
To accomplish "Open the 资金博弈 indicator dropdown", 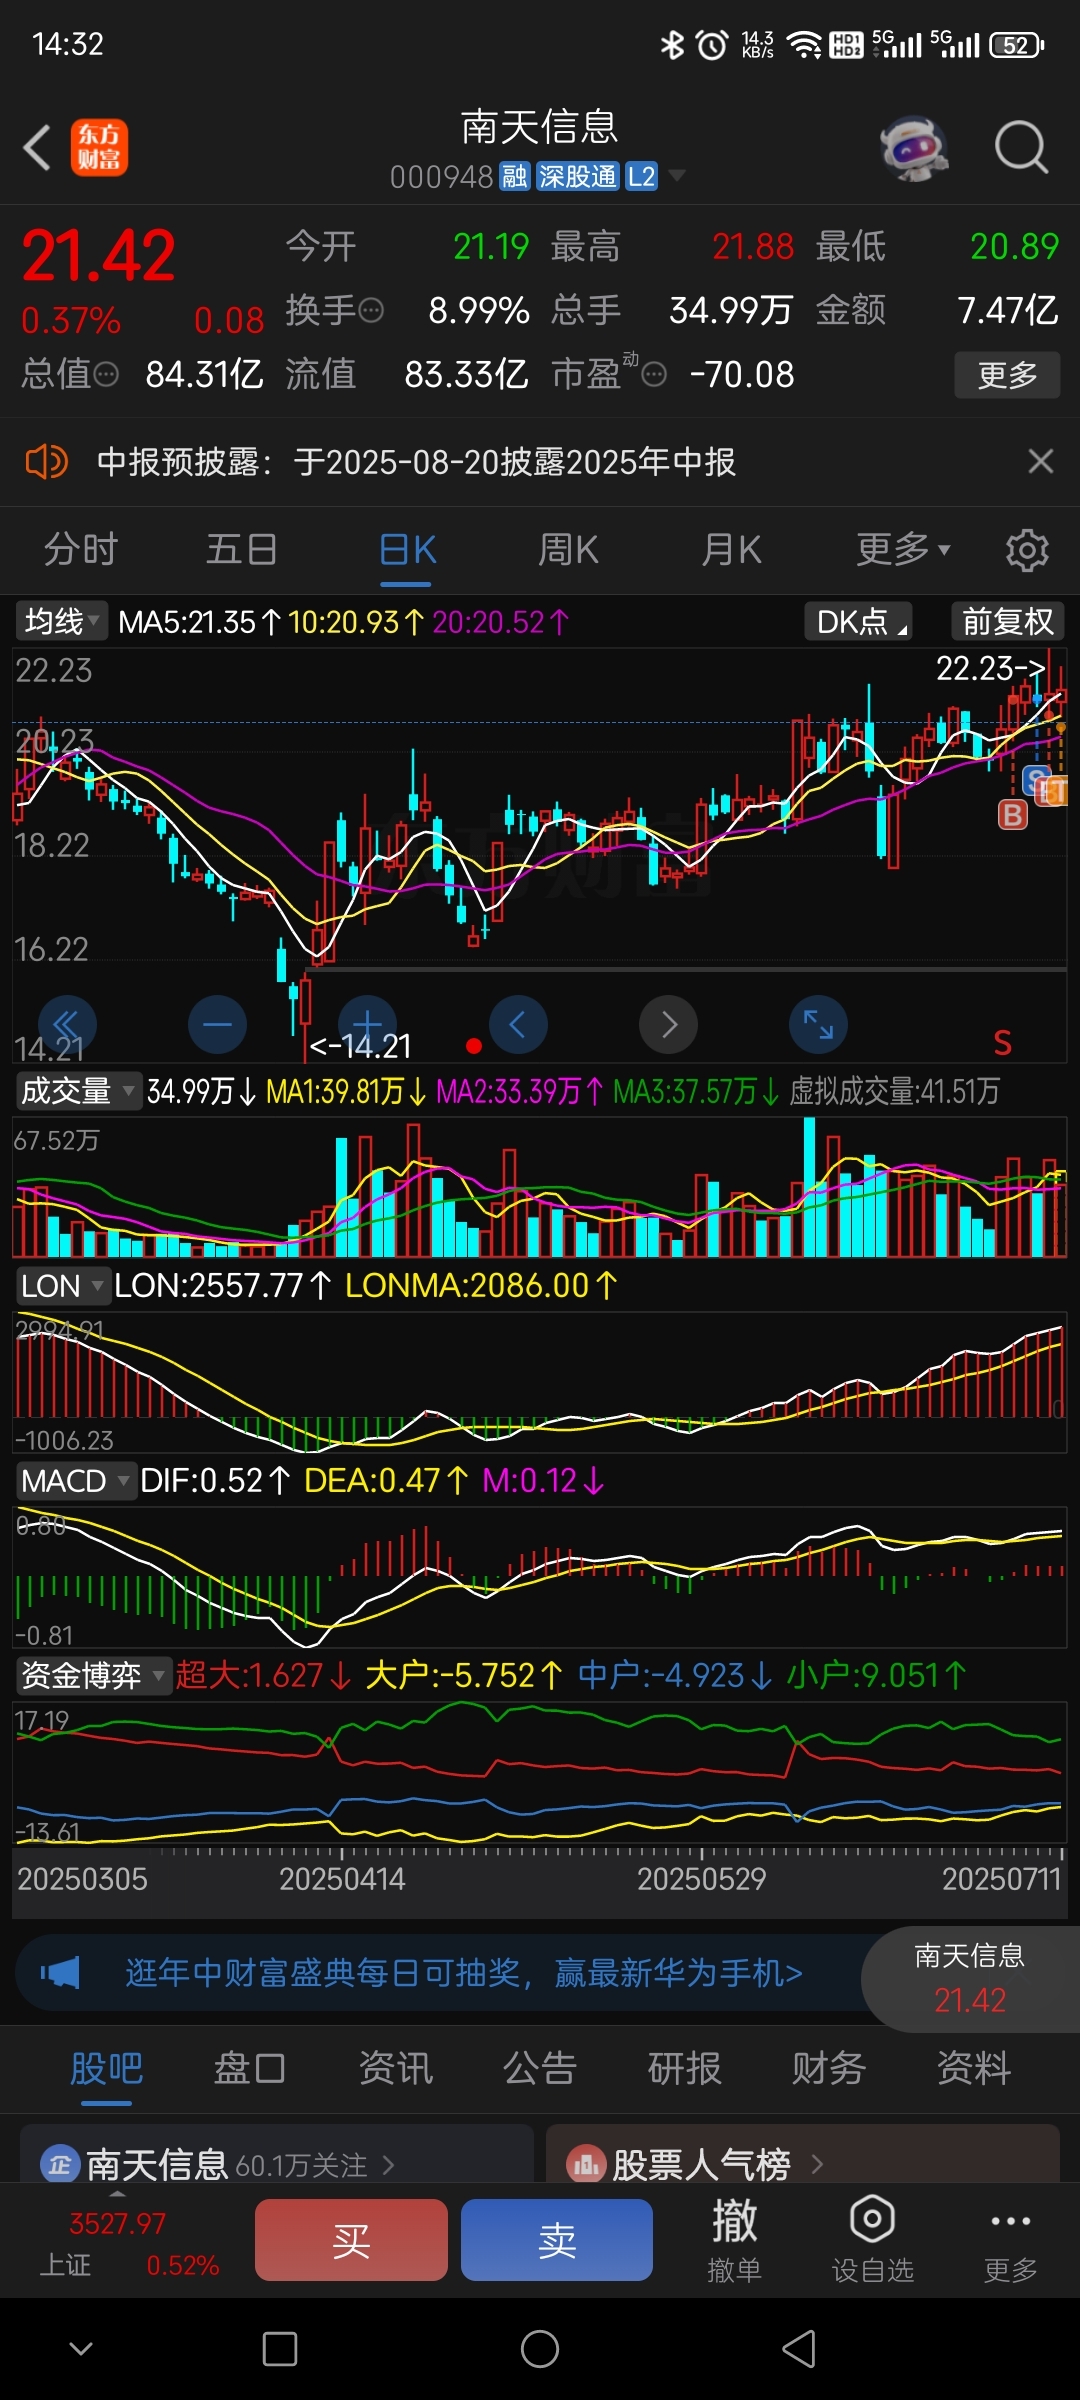I will (93, 1675).
